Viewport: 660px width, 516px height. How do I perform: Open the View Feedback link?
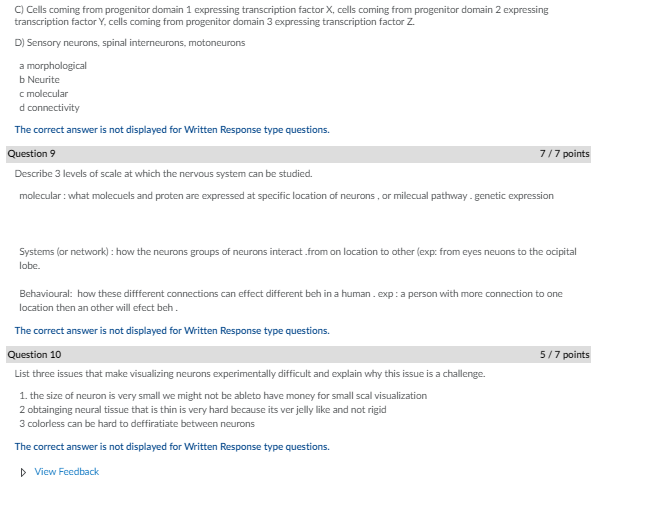tap(67, 472)
